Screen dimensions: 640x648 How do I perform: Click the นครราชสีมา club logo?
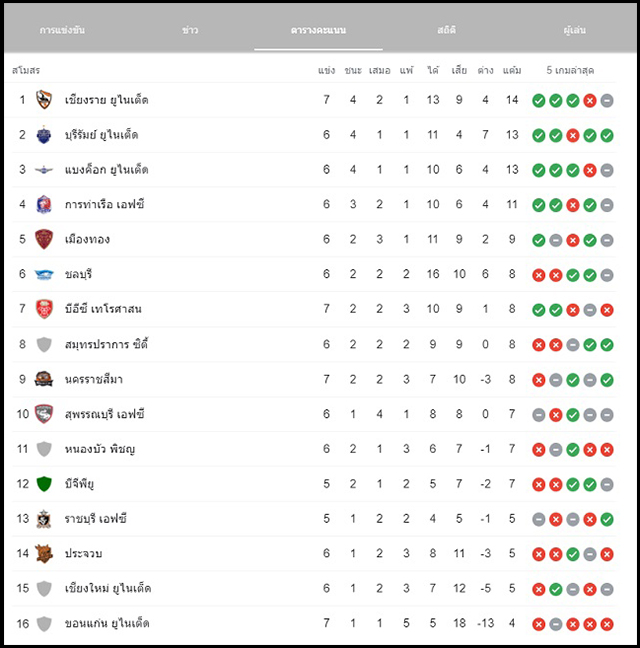tap(44, 379)
